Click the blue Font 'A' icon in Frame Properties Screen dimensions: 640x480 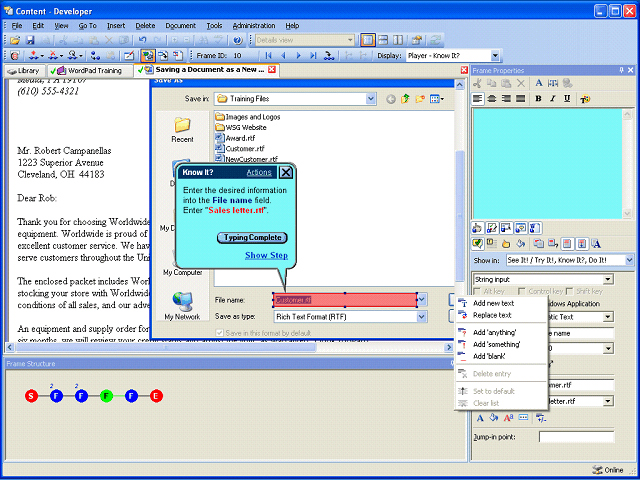coord(539,83)
